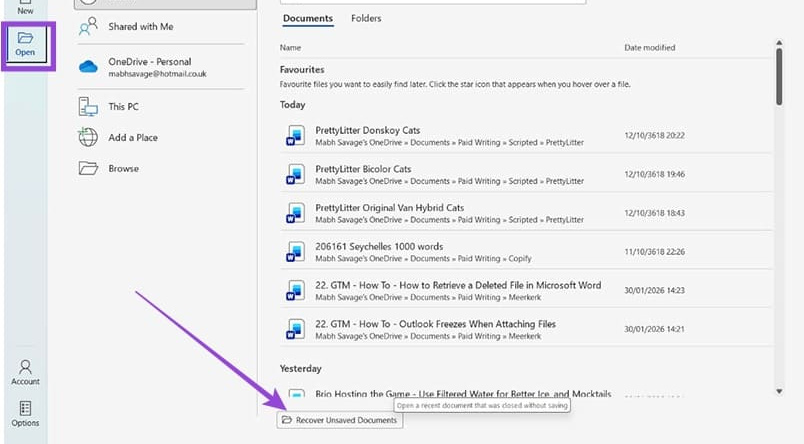
Task: Click the scrollbar down arrow in file list
Action: (779, 391)
